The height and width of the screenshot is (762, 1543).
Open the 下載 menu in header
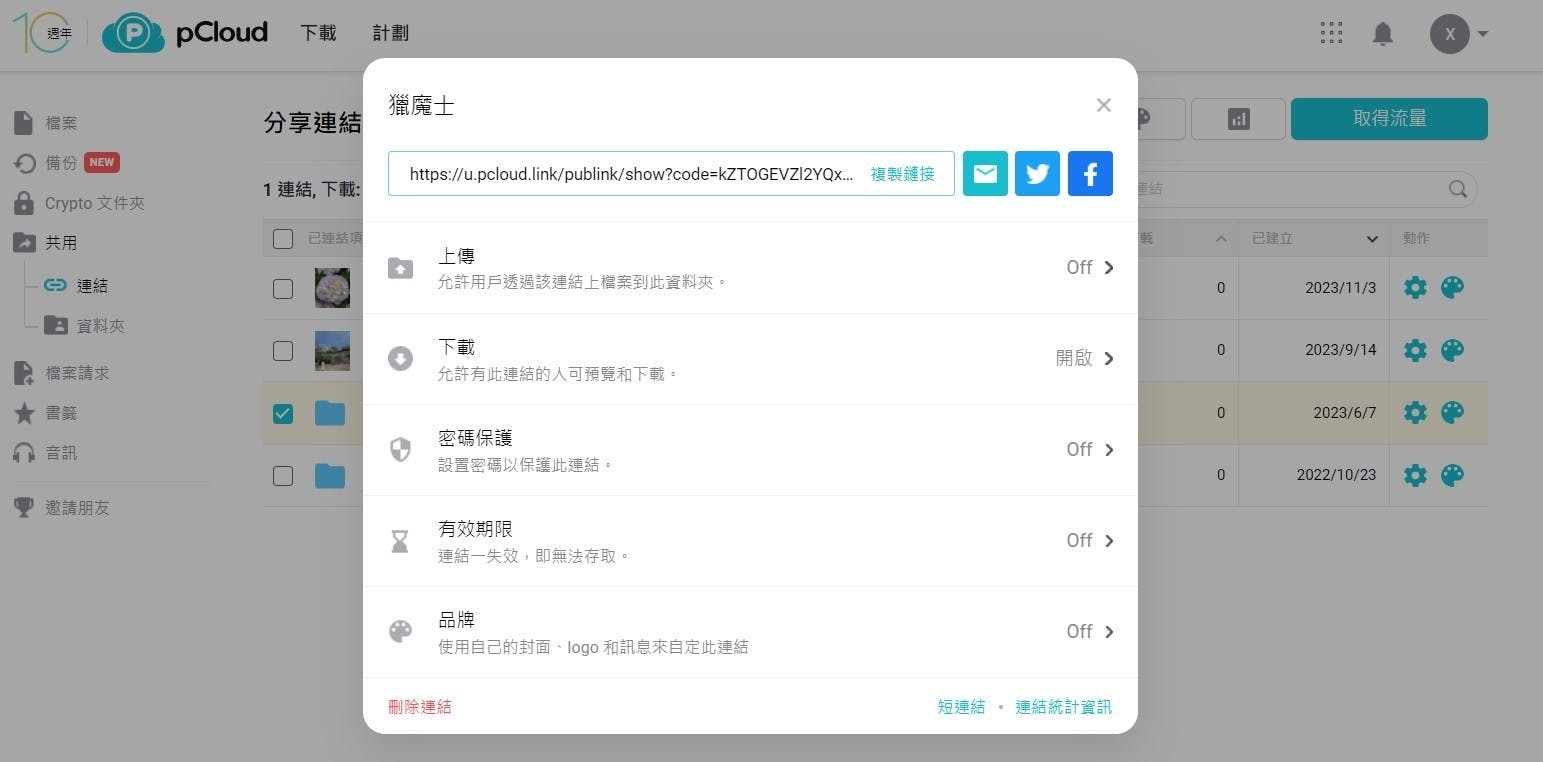pos(318,33)
